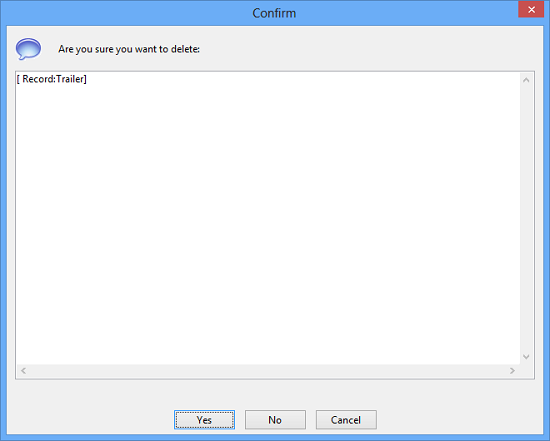Click the blank title bar area left of Confirm
Screen dimensions: 550x441
[126, 13]
